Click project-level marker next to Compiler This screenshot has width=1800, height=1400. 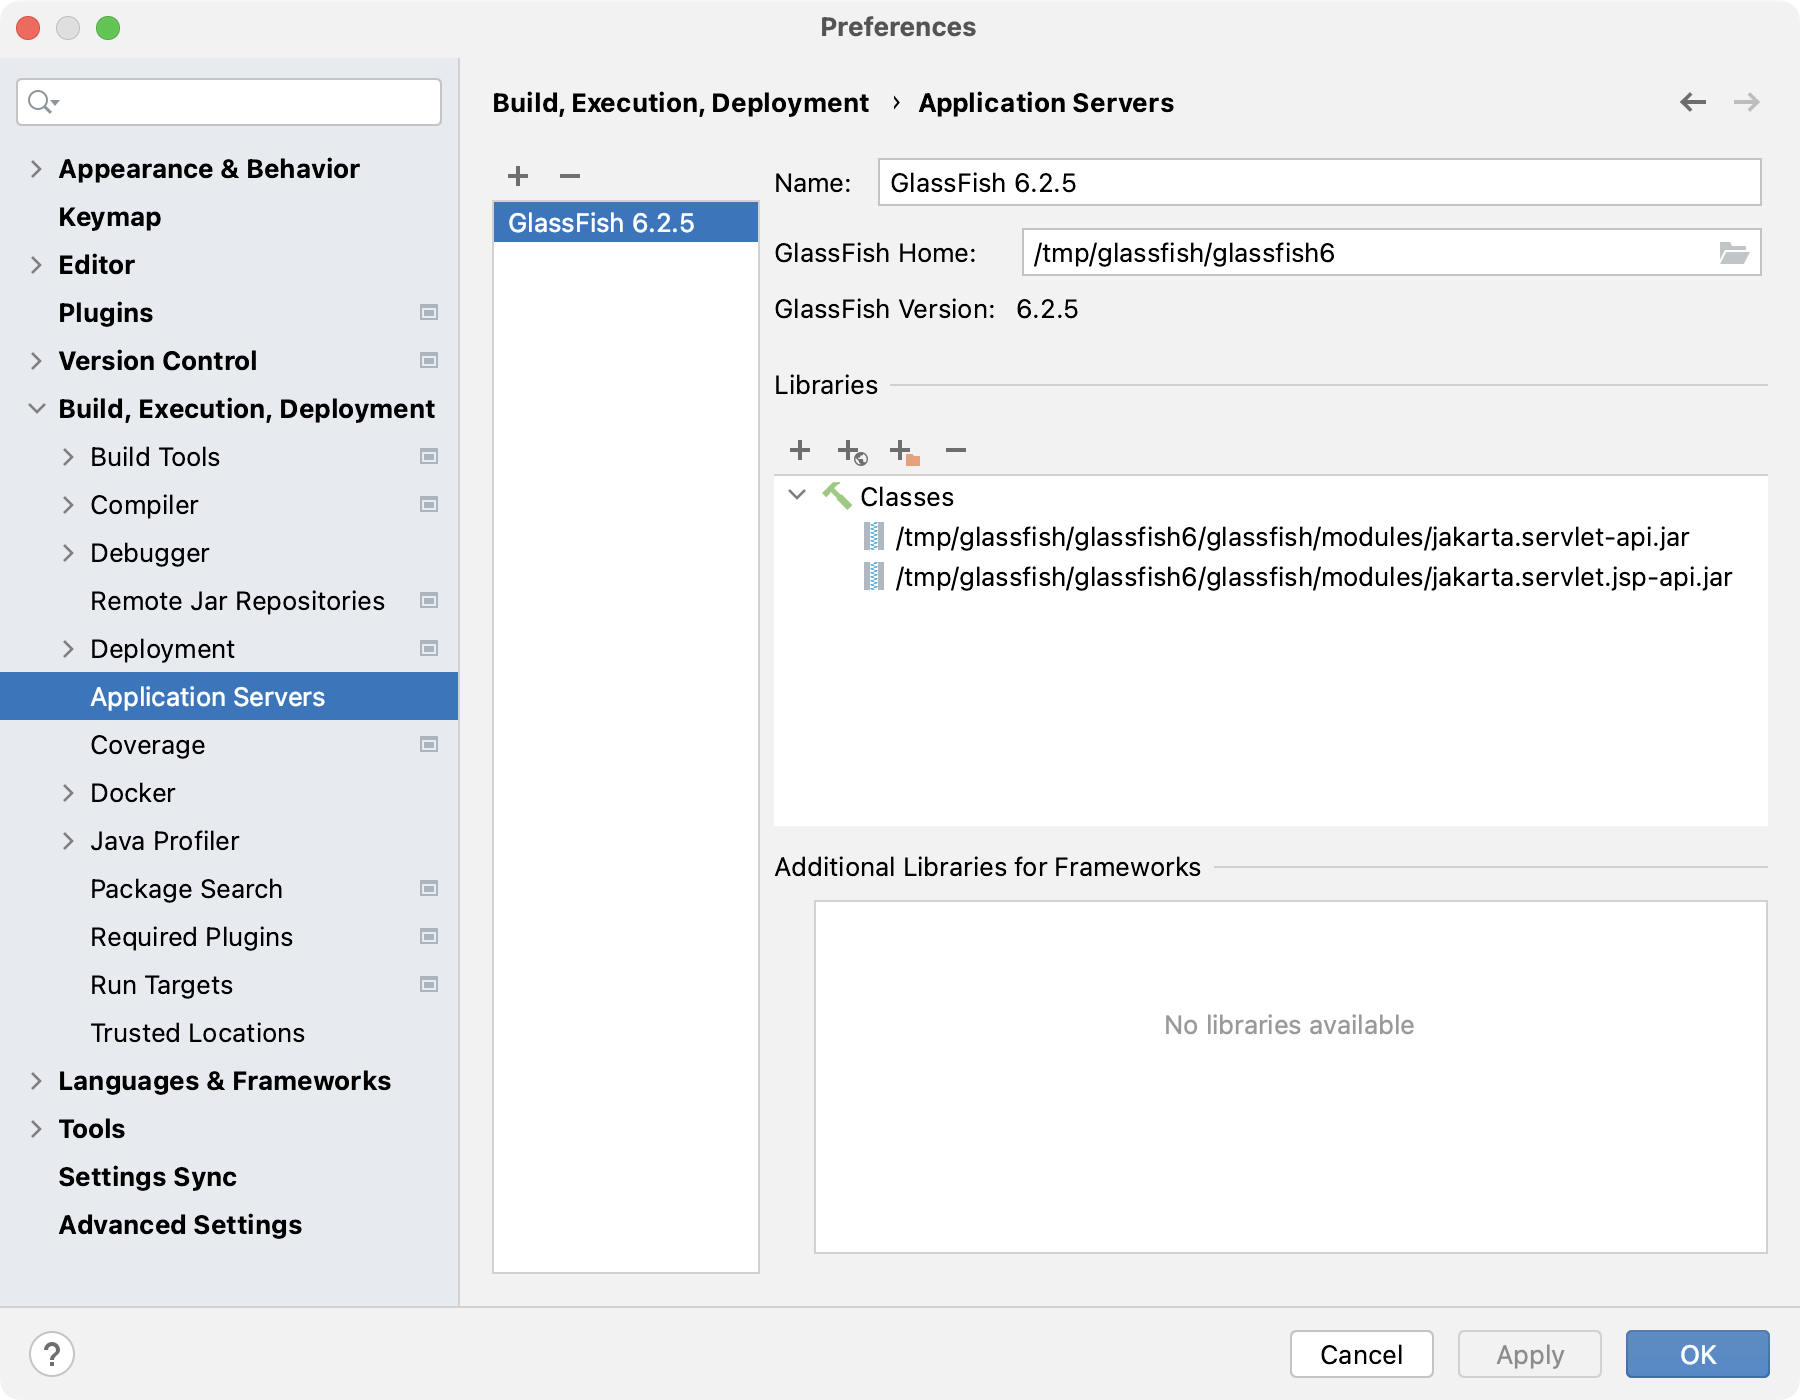click(429, 505)
